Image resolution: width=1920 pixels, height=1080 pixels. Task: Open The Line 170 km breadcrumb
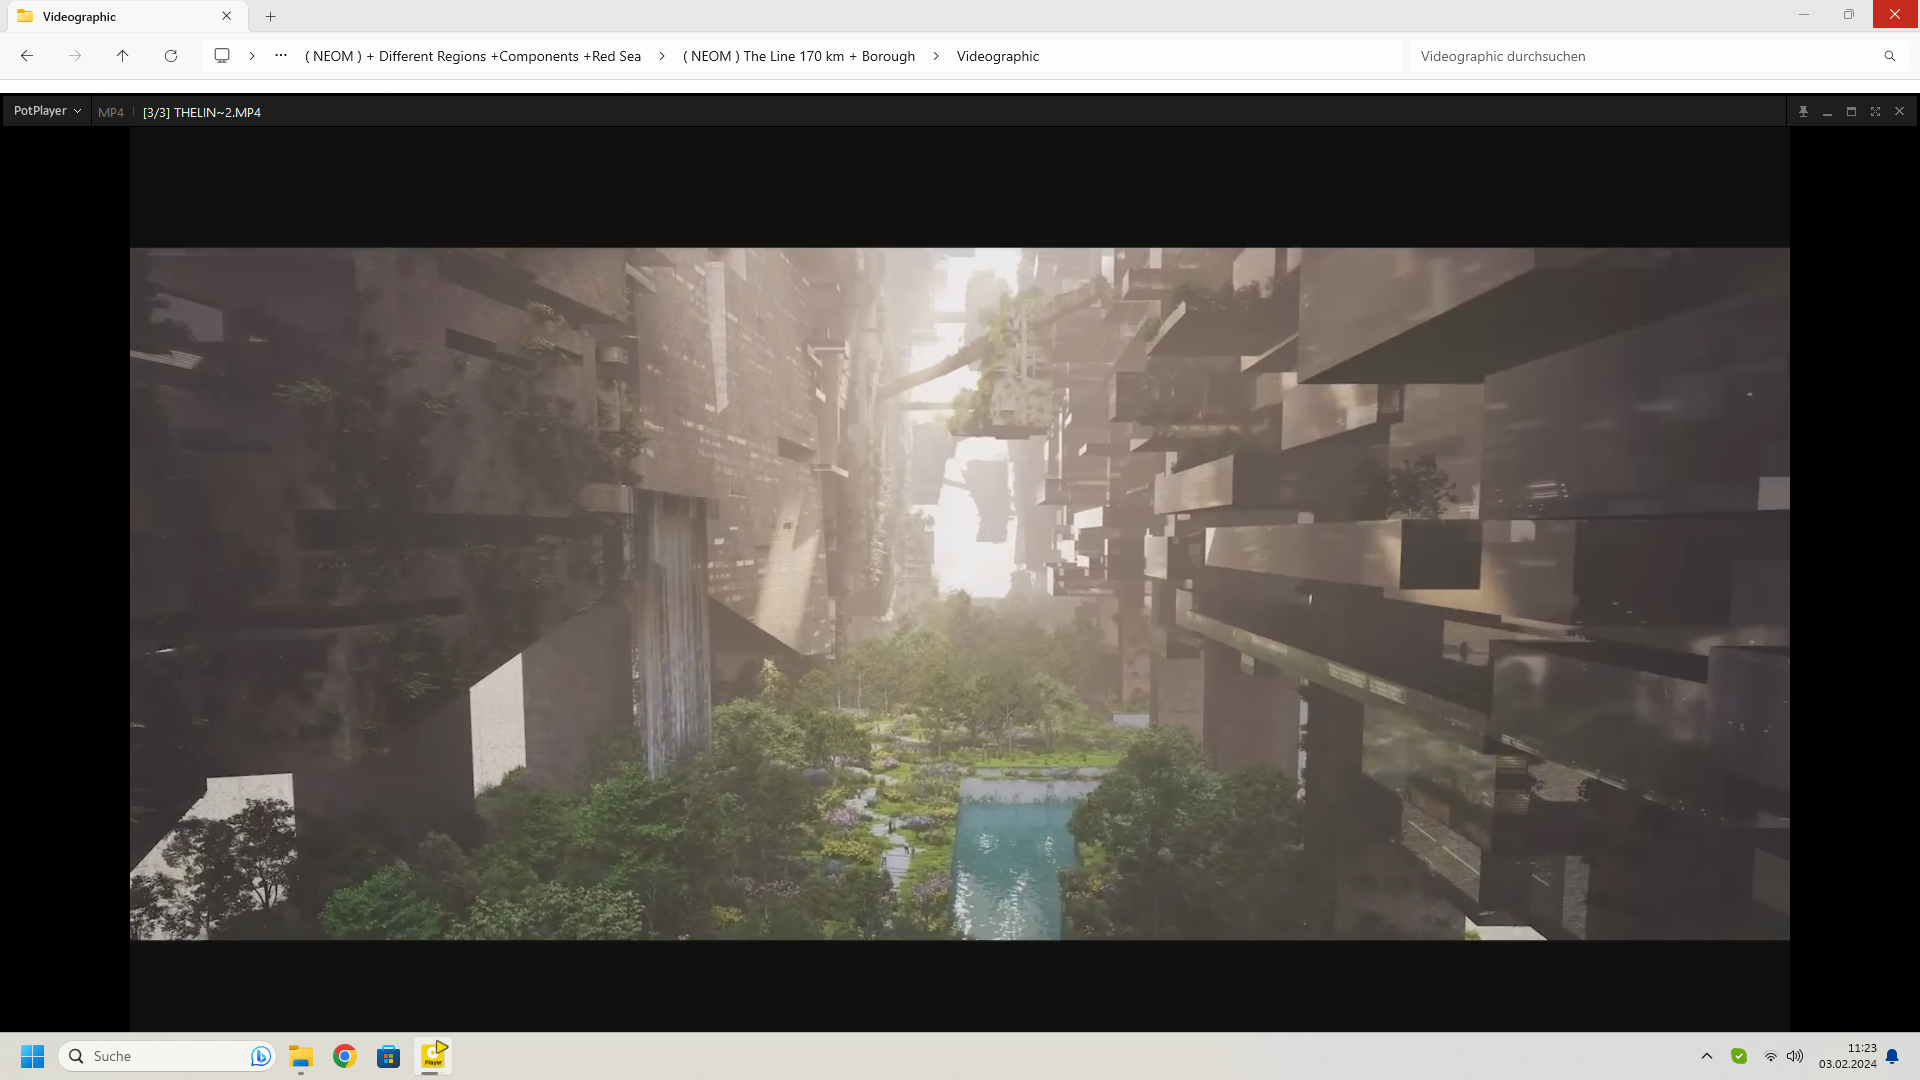coord(799,56)
